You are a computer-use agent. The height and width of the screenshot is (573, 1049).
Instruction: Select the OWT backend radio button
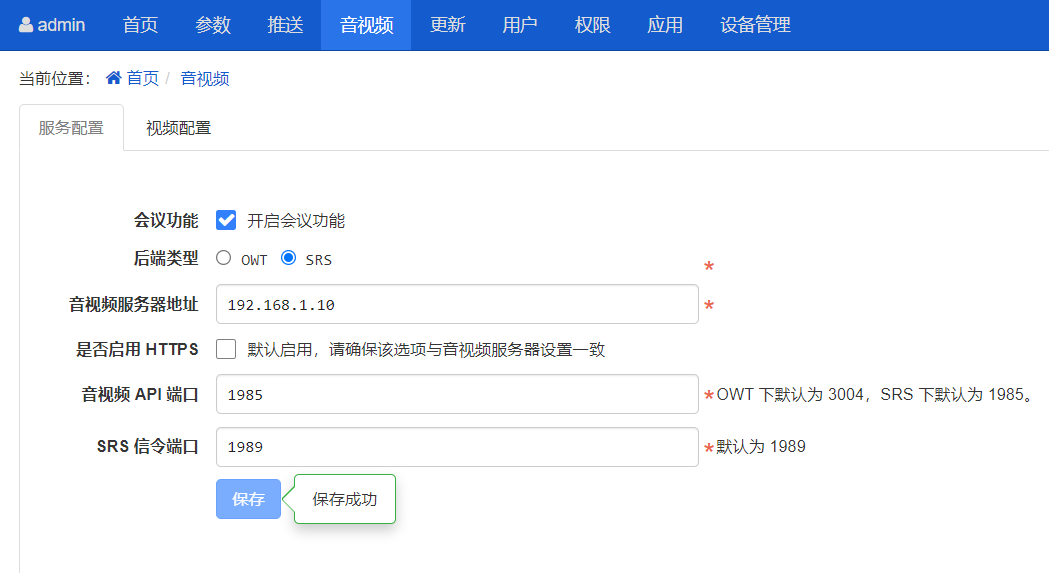coord(224,258)
